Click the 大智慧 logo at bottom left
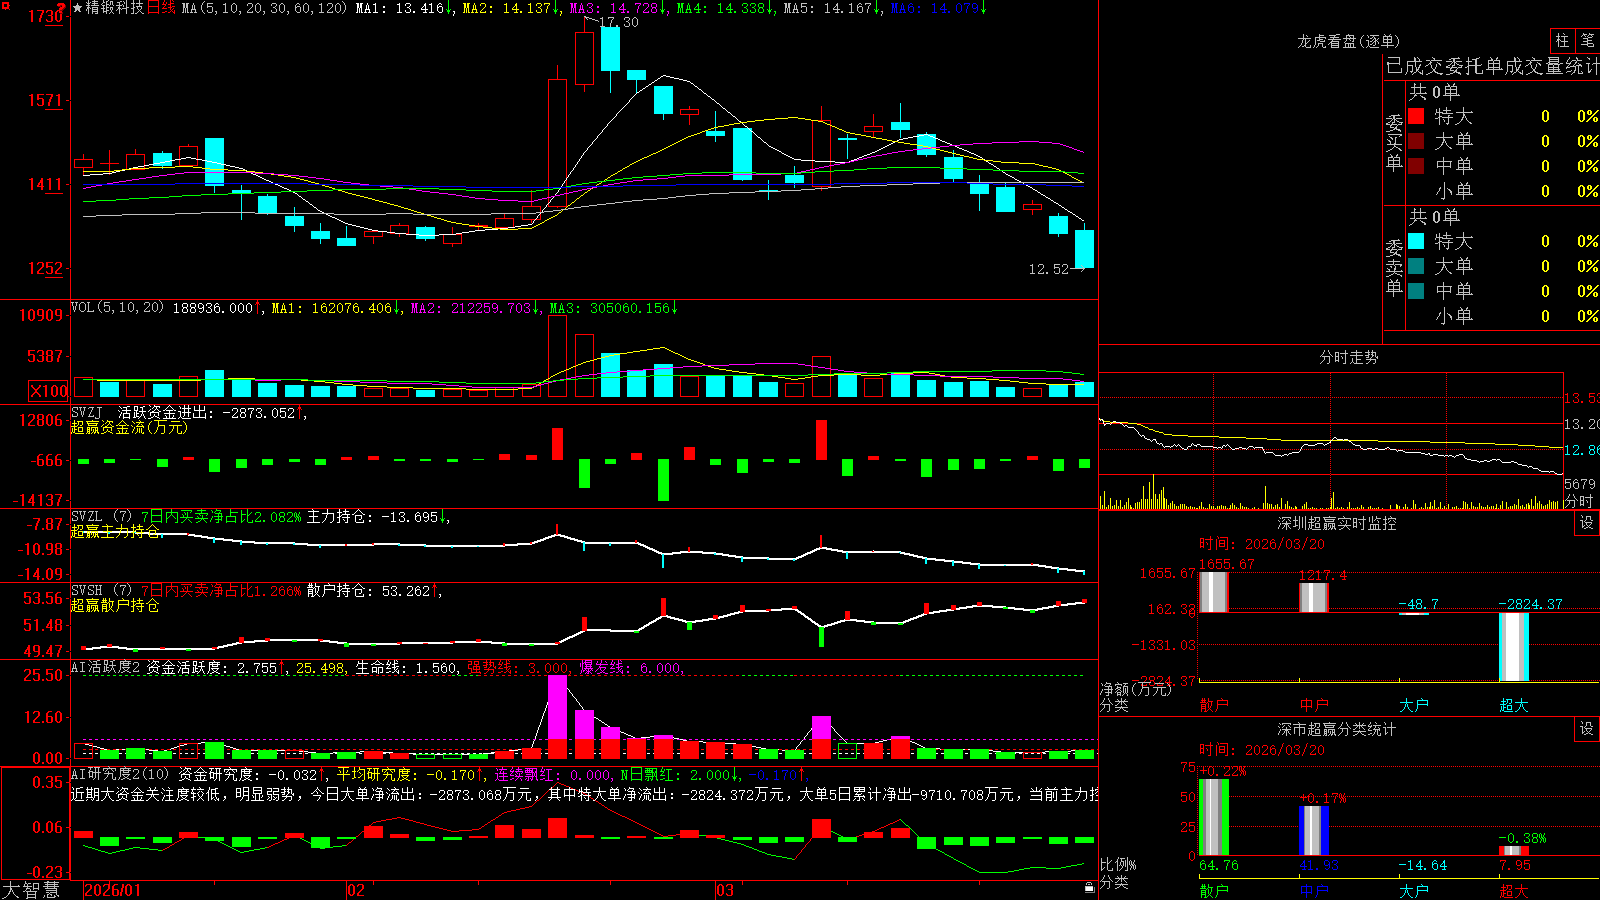Viewport: 1600px width, 900px height. pyautogui.click(x=31, y=890)
